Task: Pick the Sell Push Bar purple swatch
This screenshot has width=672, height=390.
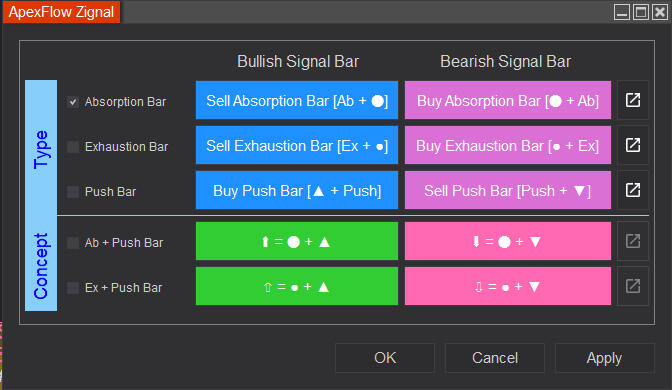Action: point(508,190)
